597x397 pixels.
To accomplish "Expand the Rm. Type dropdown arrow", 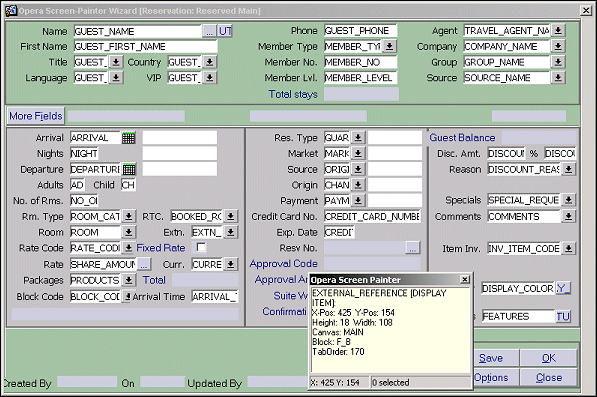I will click(x=129, y=217).
